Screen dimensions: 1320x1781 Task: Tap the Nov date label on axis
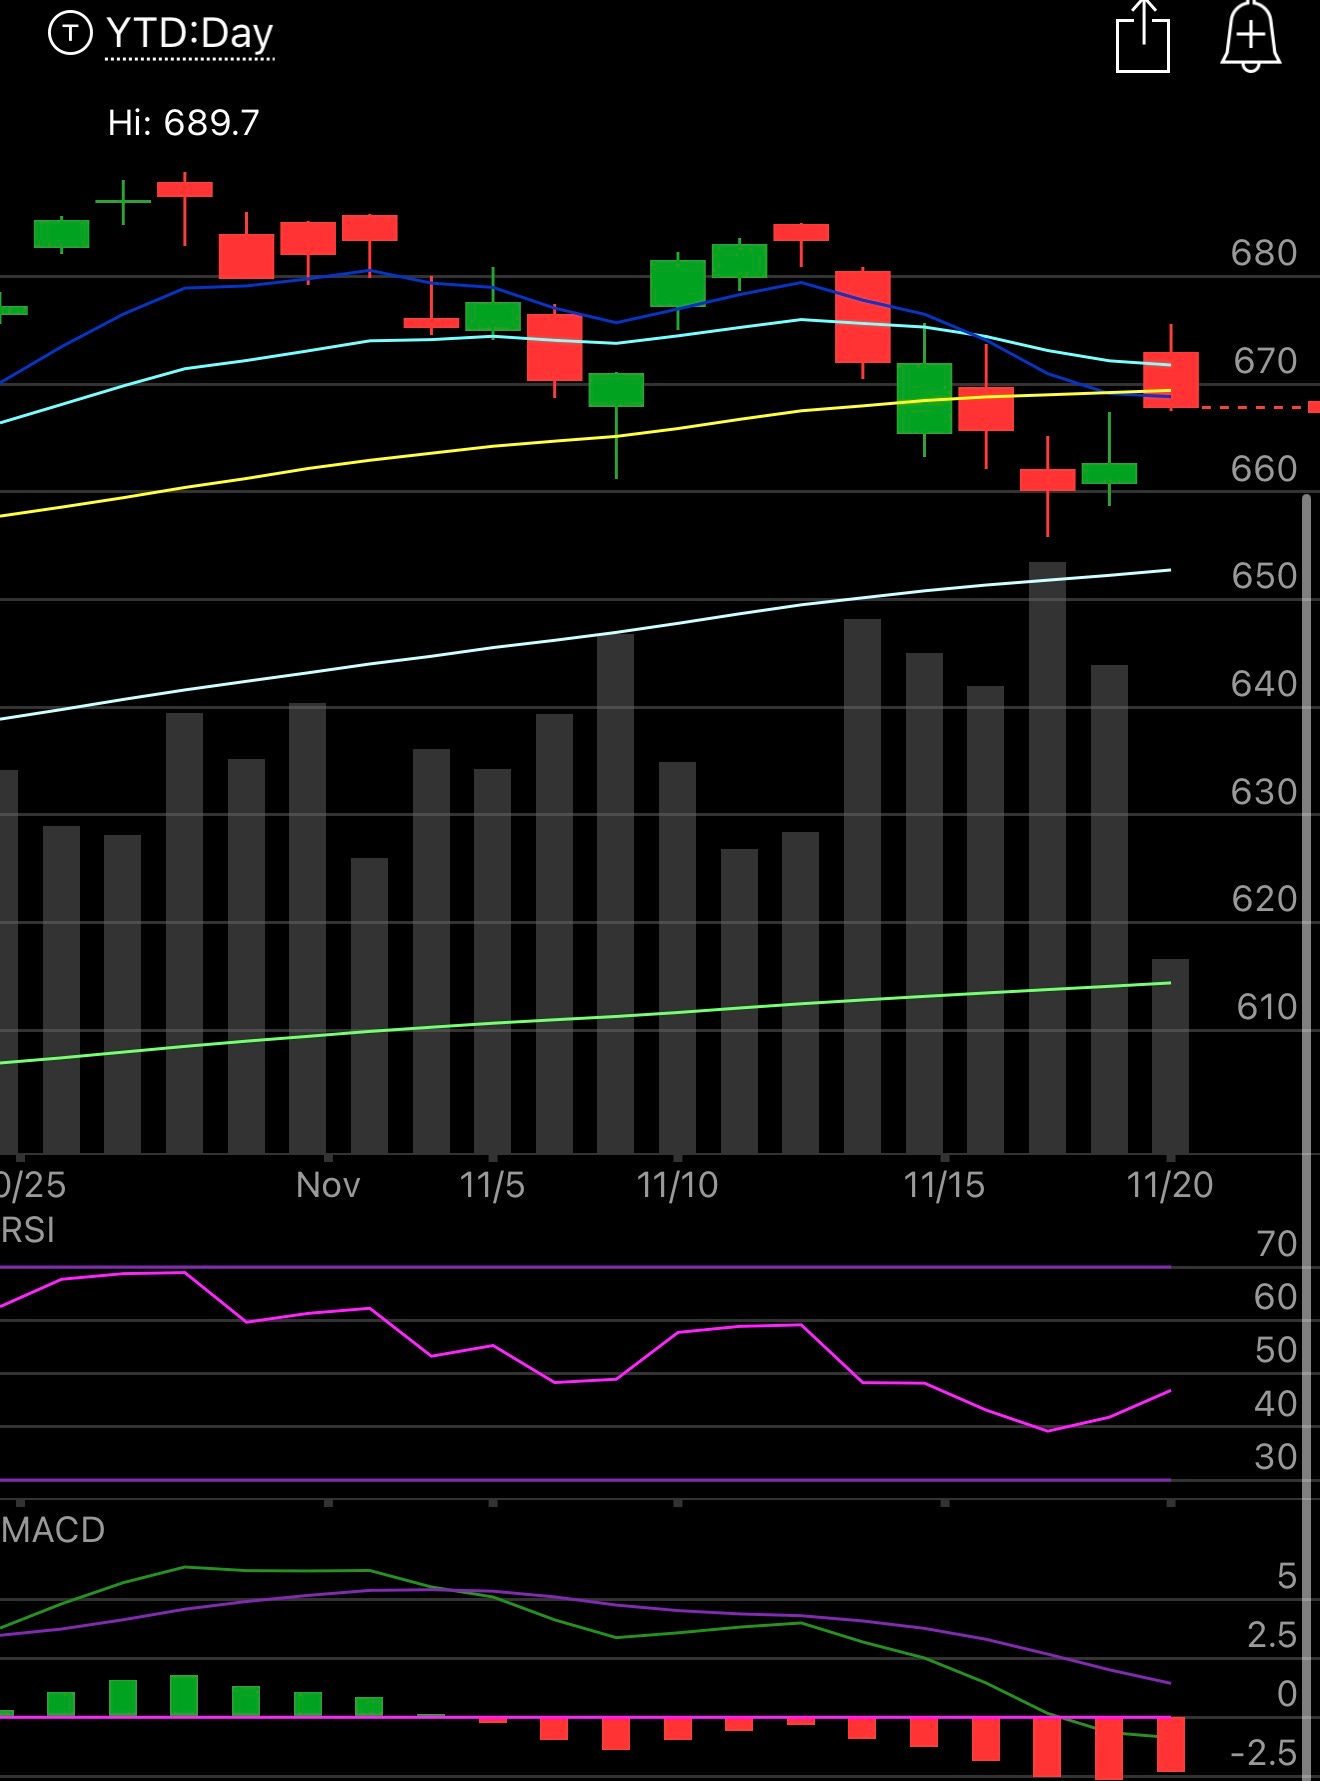(x=328, y=1185)
